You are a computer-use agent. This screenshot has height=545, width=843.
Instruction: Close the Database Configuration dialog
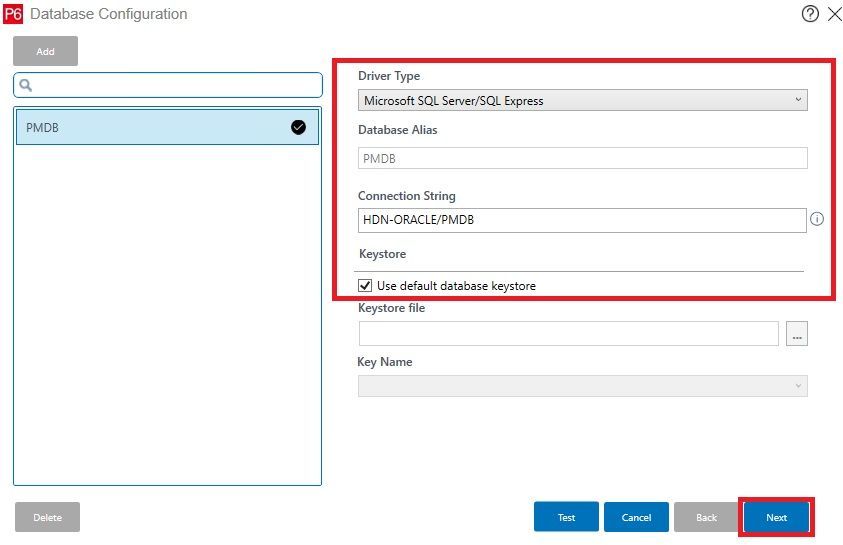(x=834, y=13)
